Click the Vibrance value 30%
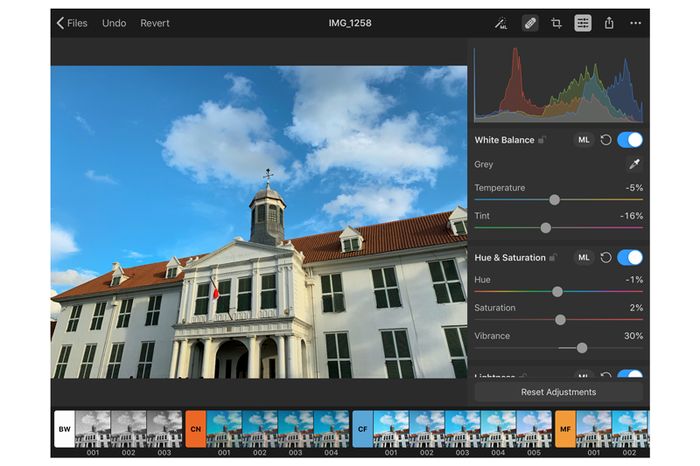700x466 pixels. pos(633,336)
